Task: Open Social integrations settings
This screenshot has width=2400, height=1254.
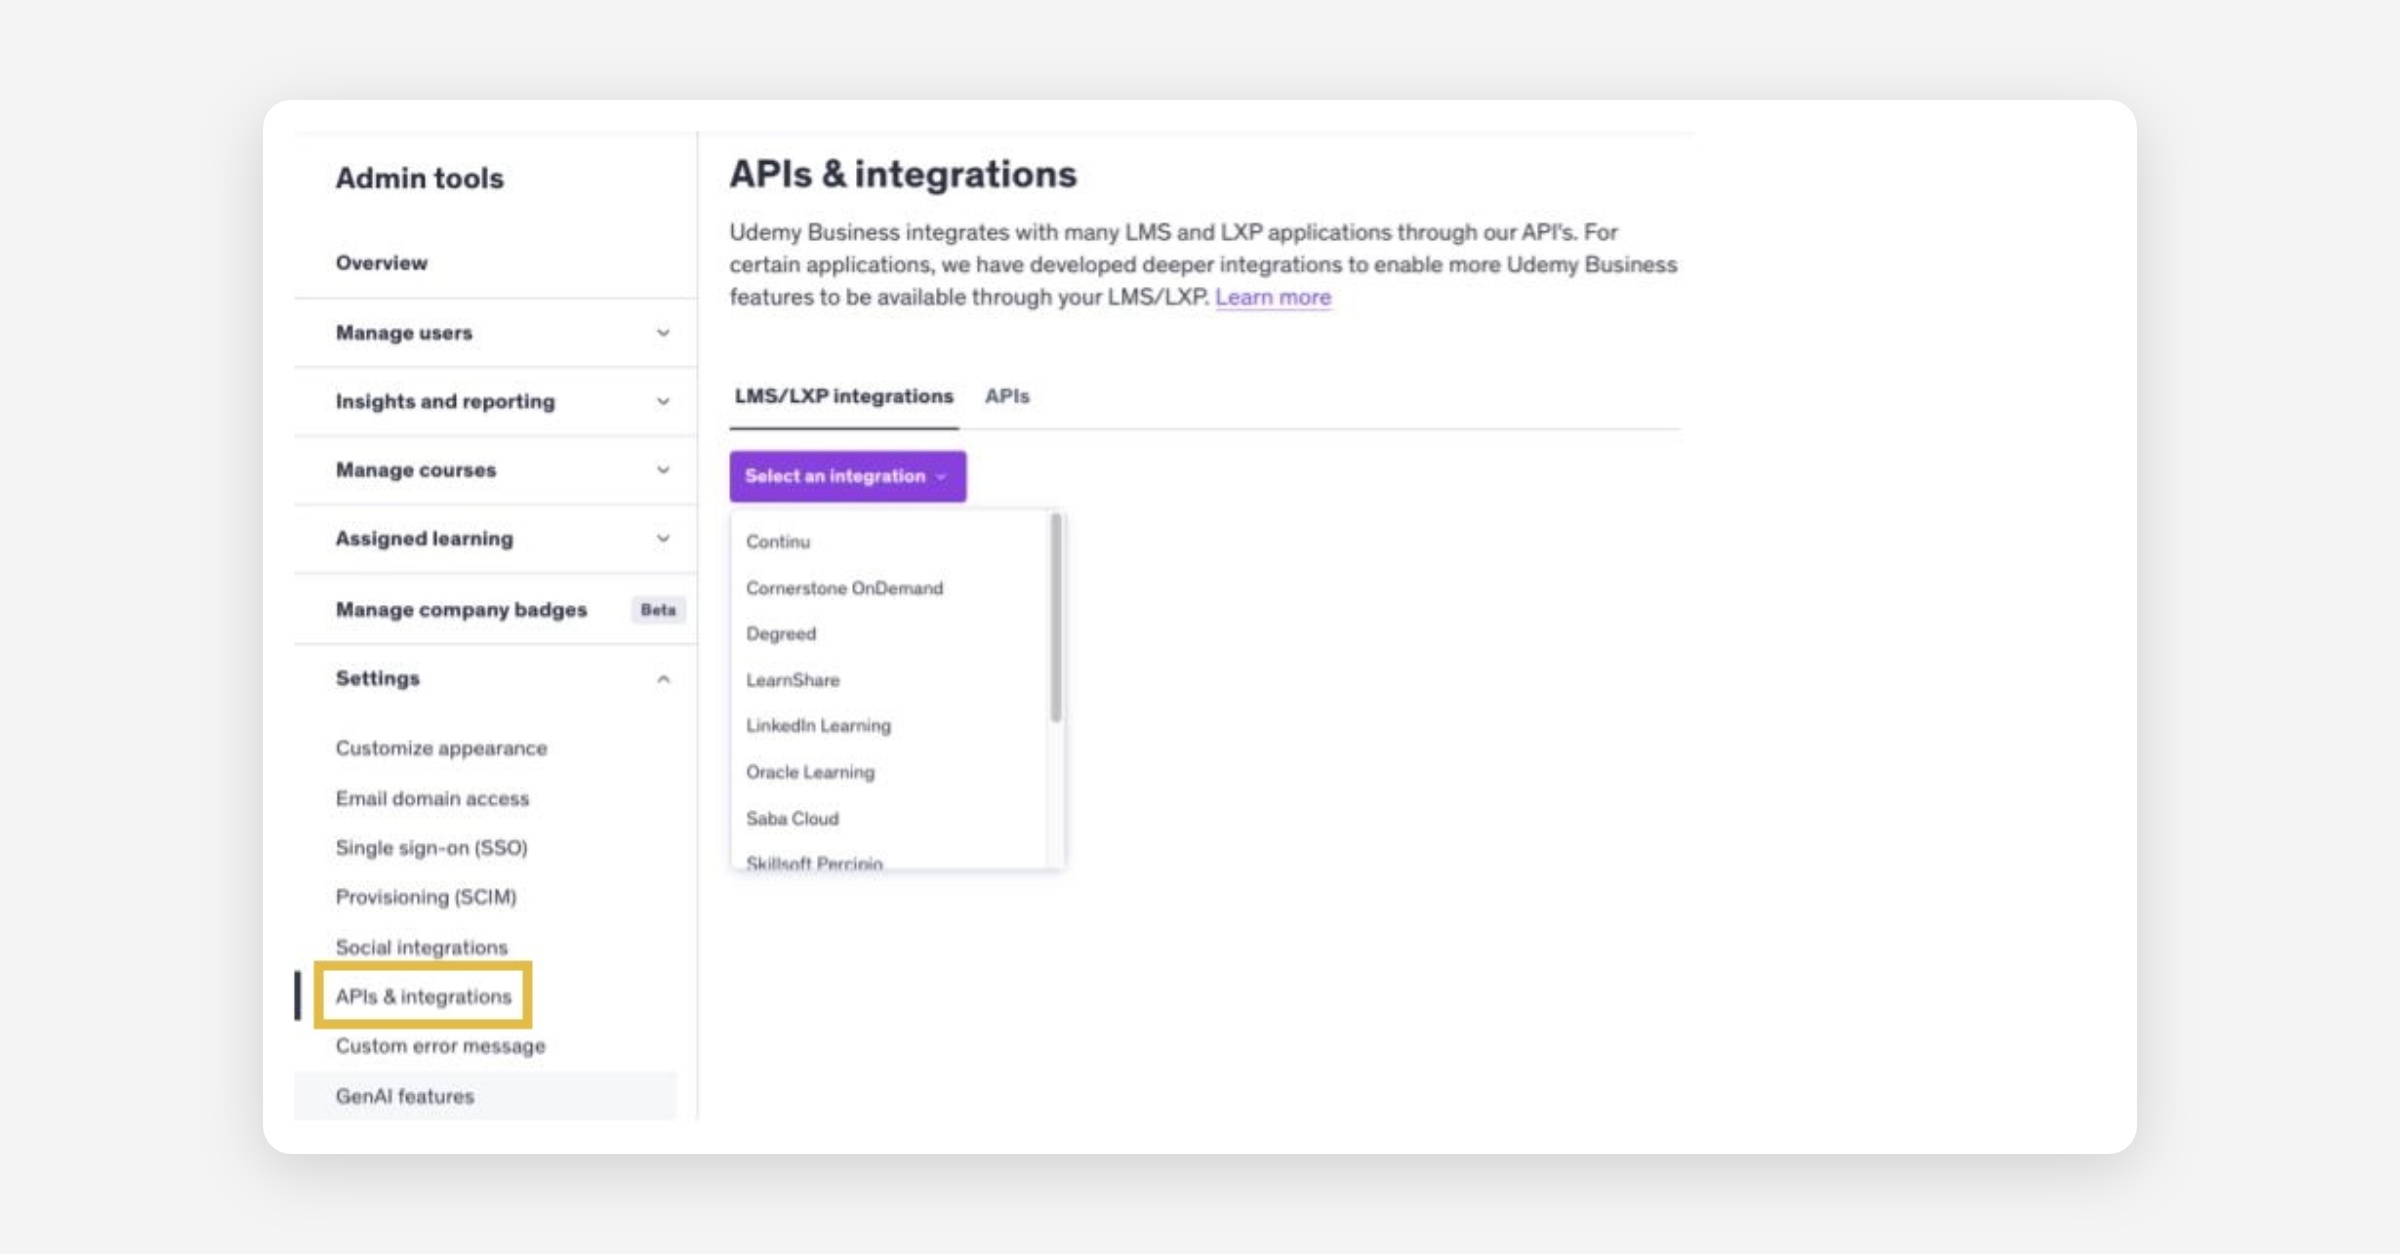Action: point(421,947)
